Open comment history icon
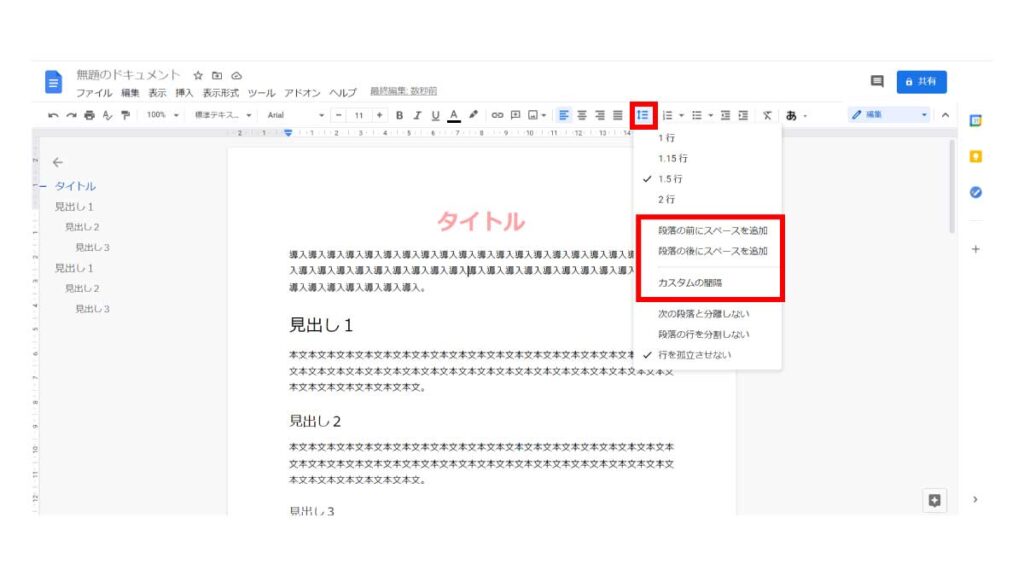The height and width of the screenshot is (576, 1024). [x=877, y=82]
